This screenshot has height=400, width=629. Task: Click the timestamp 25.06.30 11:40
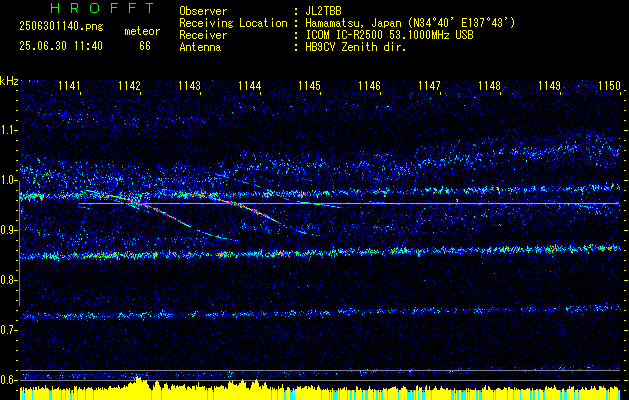click(61, 46)
